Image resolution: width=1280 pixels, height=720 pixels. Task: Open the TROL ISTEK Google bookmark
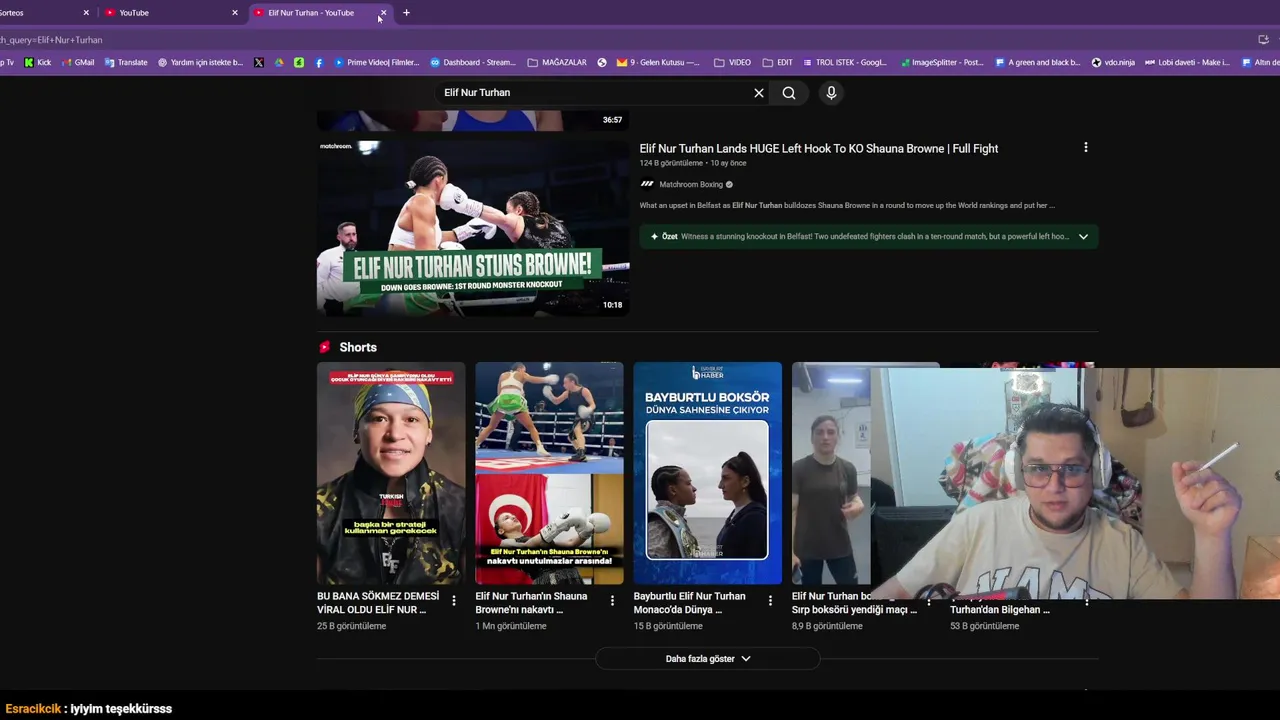pos(843,62)
